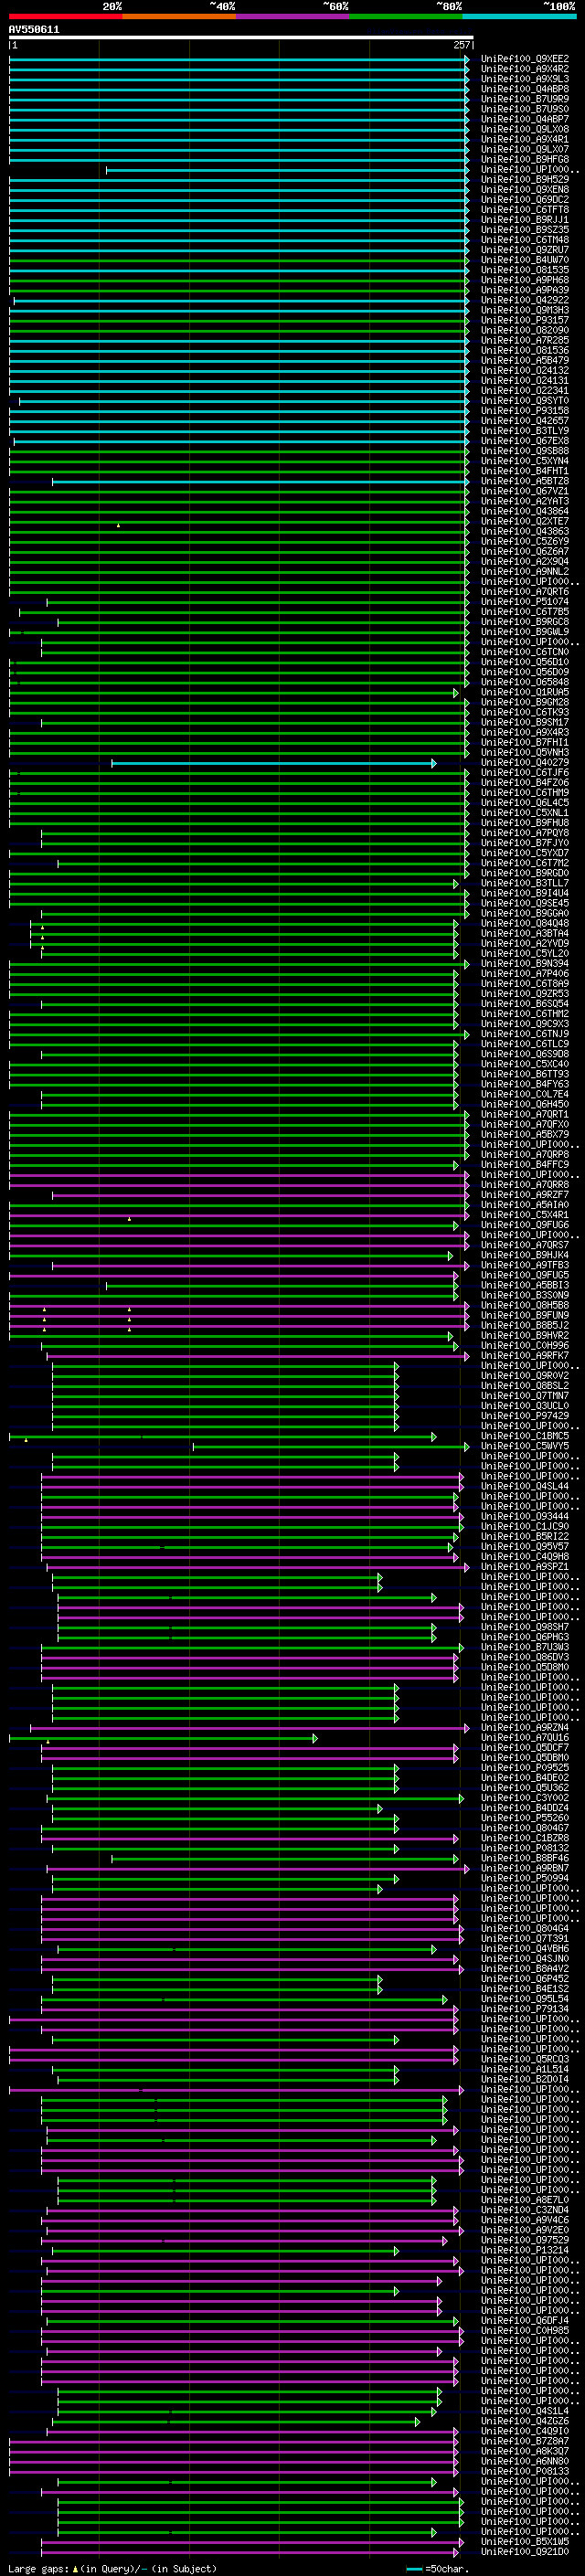Viewport: 585px width, 2576px height.
Task: Select subject label UniRef100_Q1RUA5
Action: click(525, 692)
